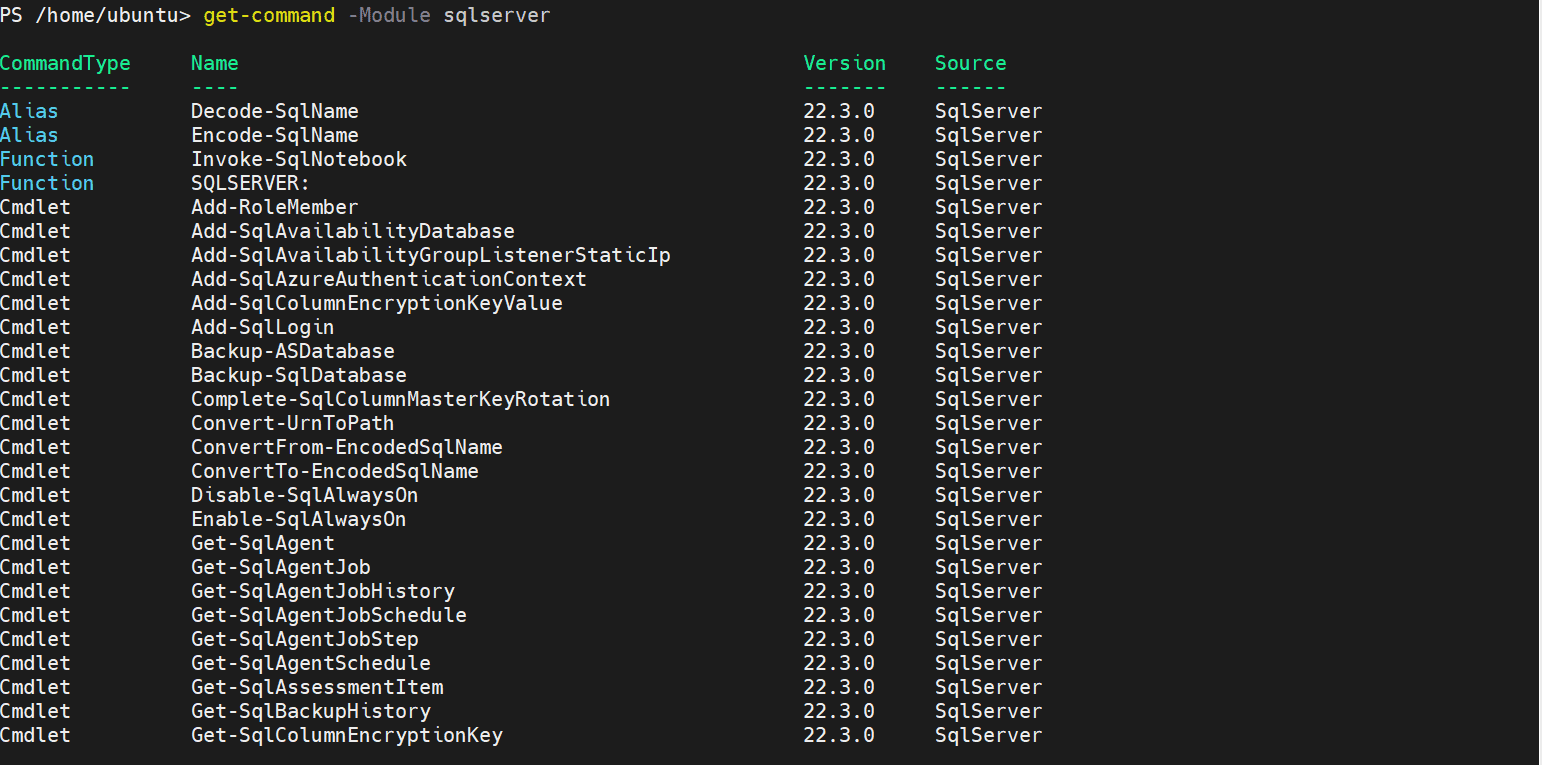Click SqlServer source in Get-SqlColumnEncryptionKey row
This screenshot has width=1542, height=765.
[989, 735]
